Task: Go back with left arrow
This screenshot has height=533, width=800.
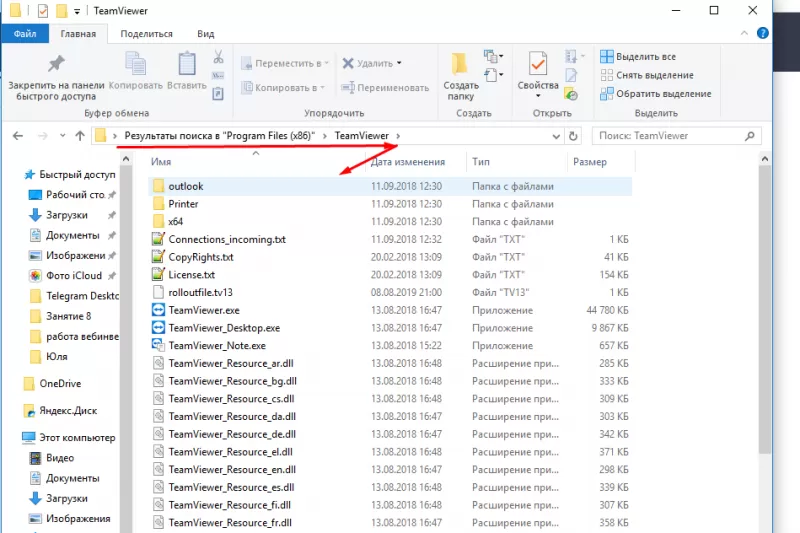Action: pyautogui.click(x=18, y=136)
